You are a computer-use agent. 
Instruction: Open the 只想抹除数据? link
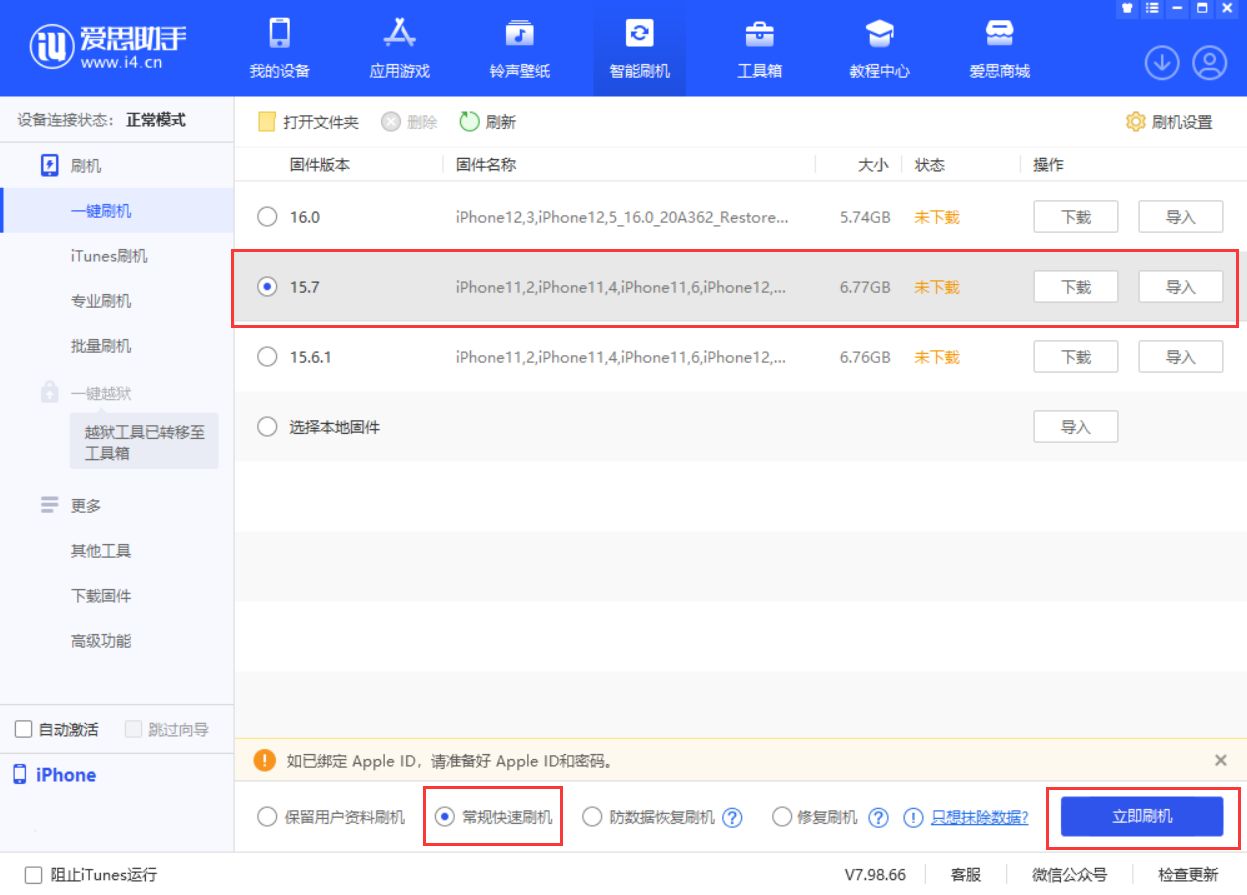click(x=978, y=816)
